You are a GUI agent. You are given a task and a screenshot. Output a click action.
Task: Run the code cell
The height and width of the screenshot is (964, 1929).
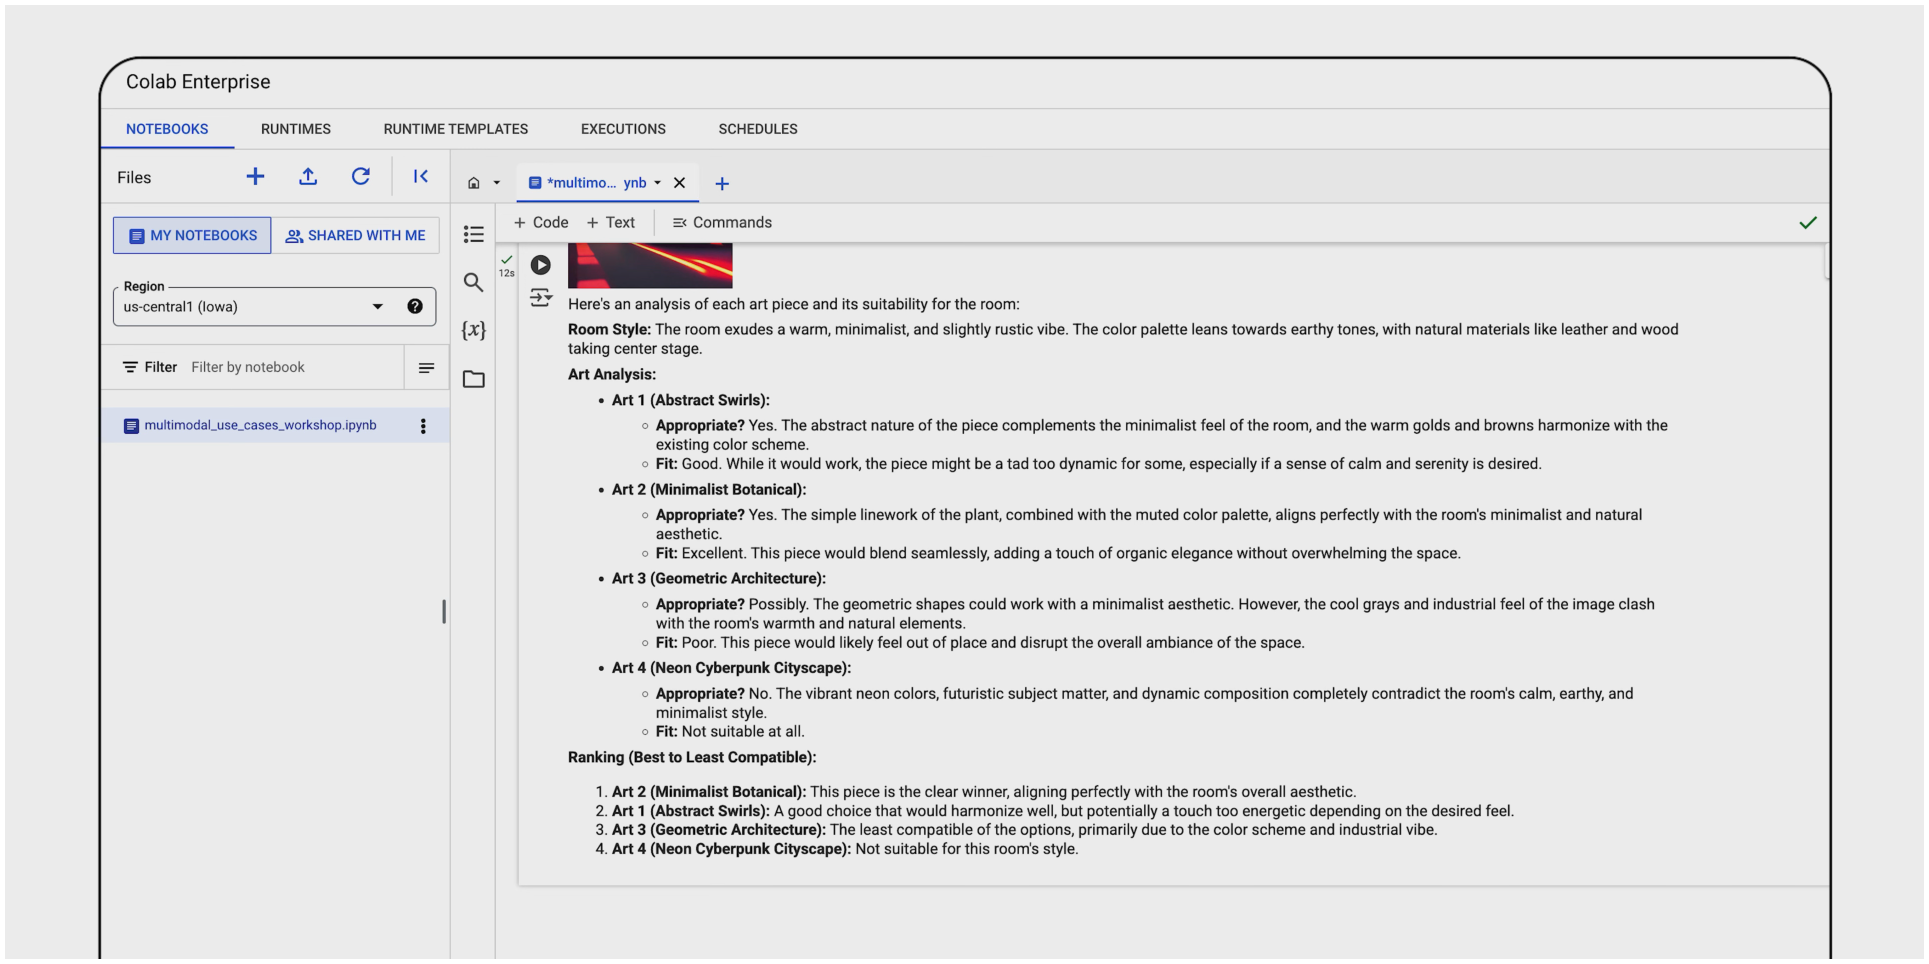coord(540,265)
